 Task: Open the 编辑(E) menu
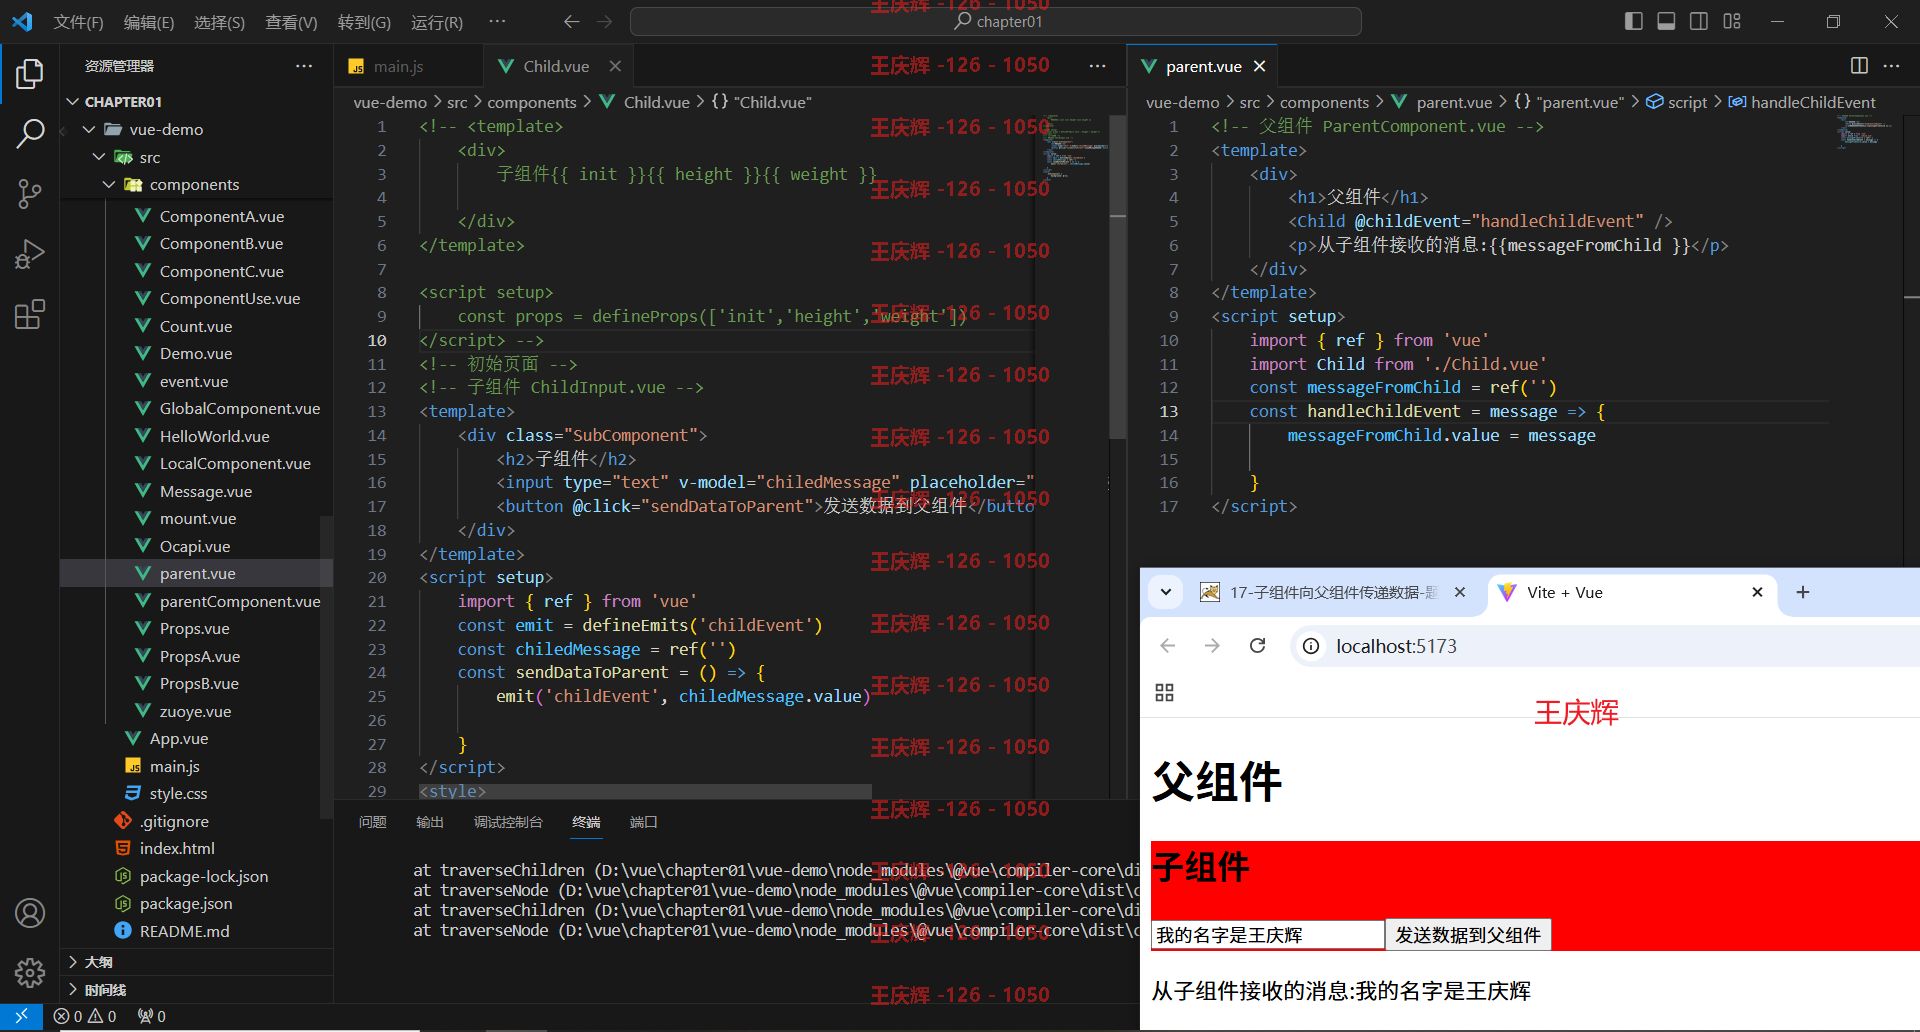[149, 22]
